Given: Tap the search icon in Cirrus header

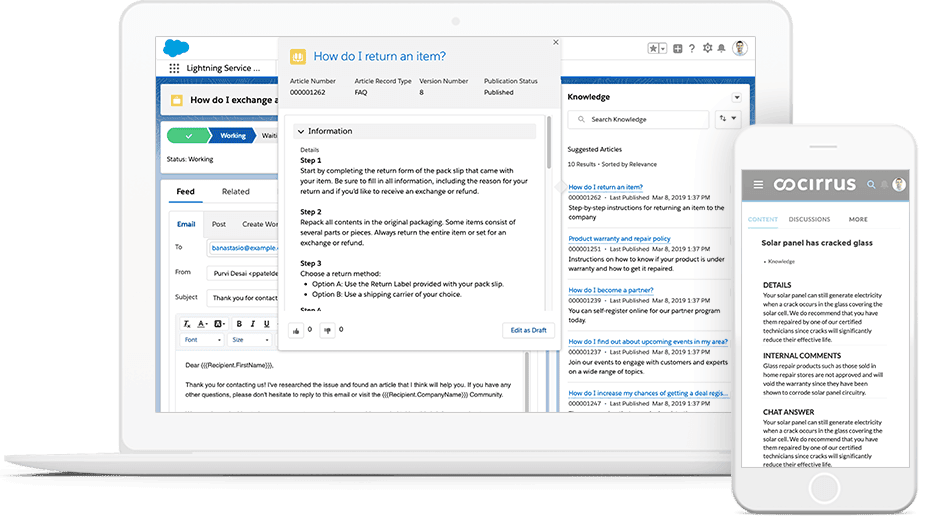Looking at the screenshot, I should click(x=871, y=185).
